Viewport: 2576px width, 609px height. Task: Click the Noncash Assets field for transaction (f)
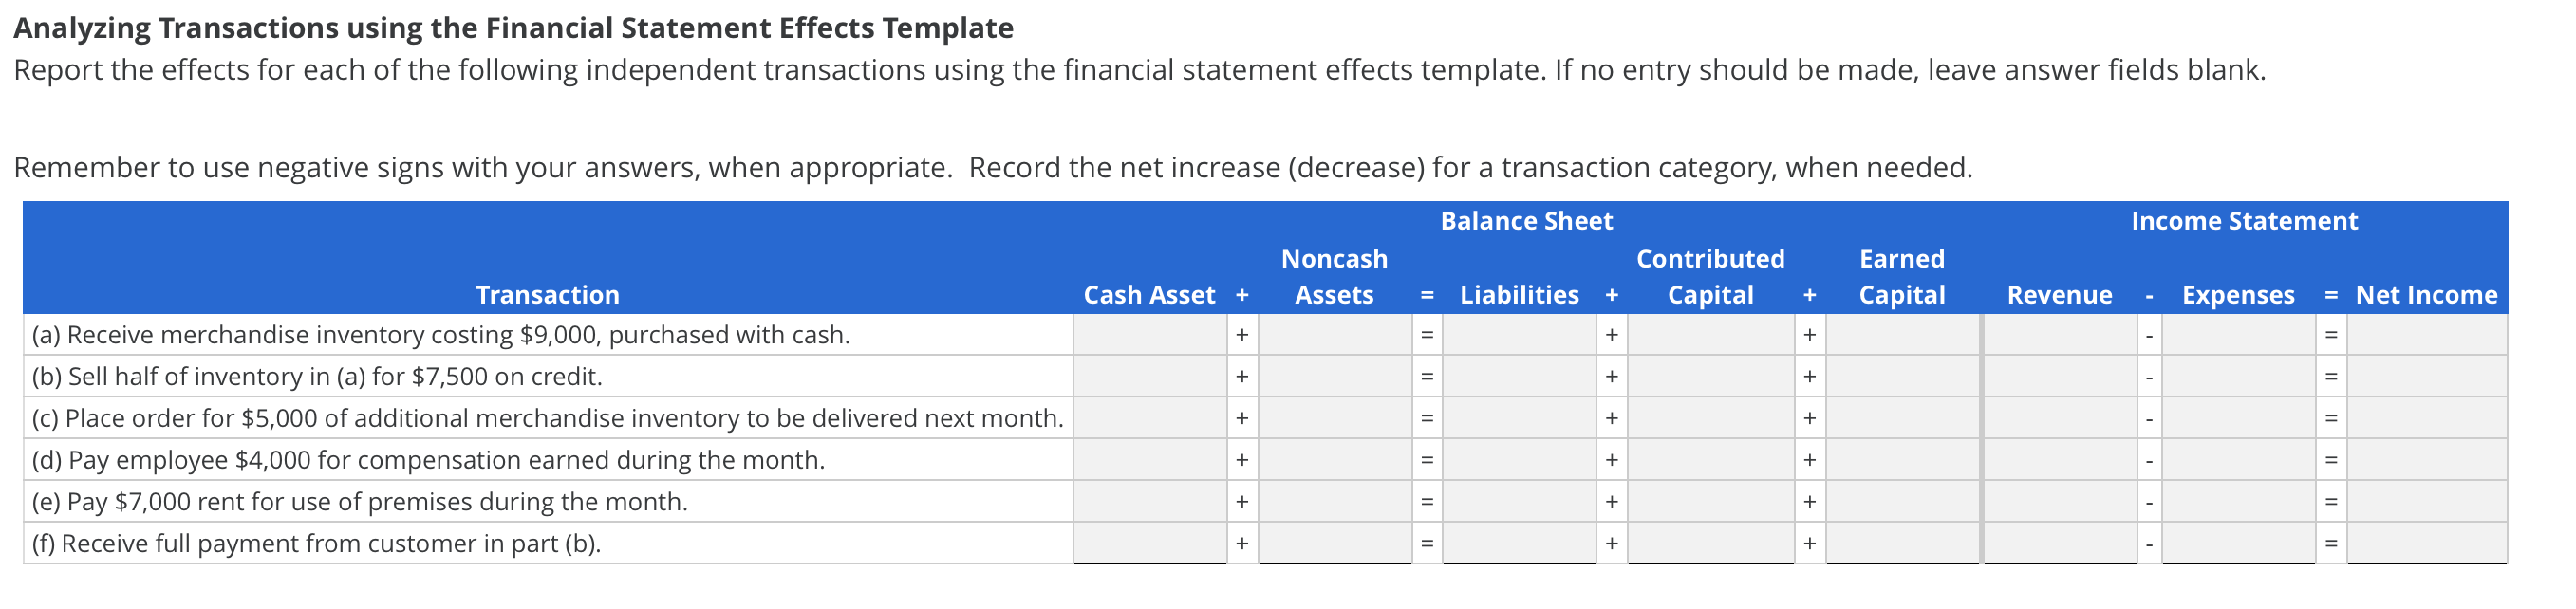pos(1335,542)
